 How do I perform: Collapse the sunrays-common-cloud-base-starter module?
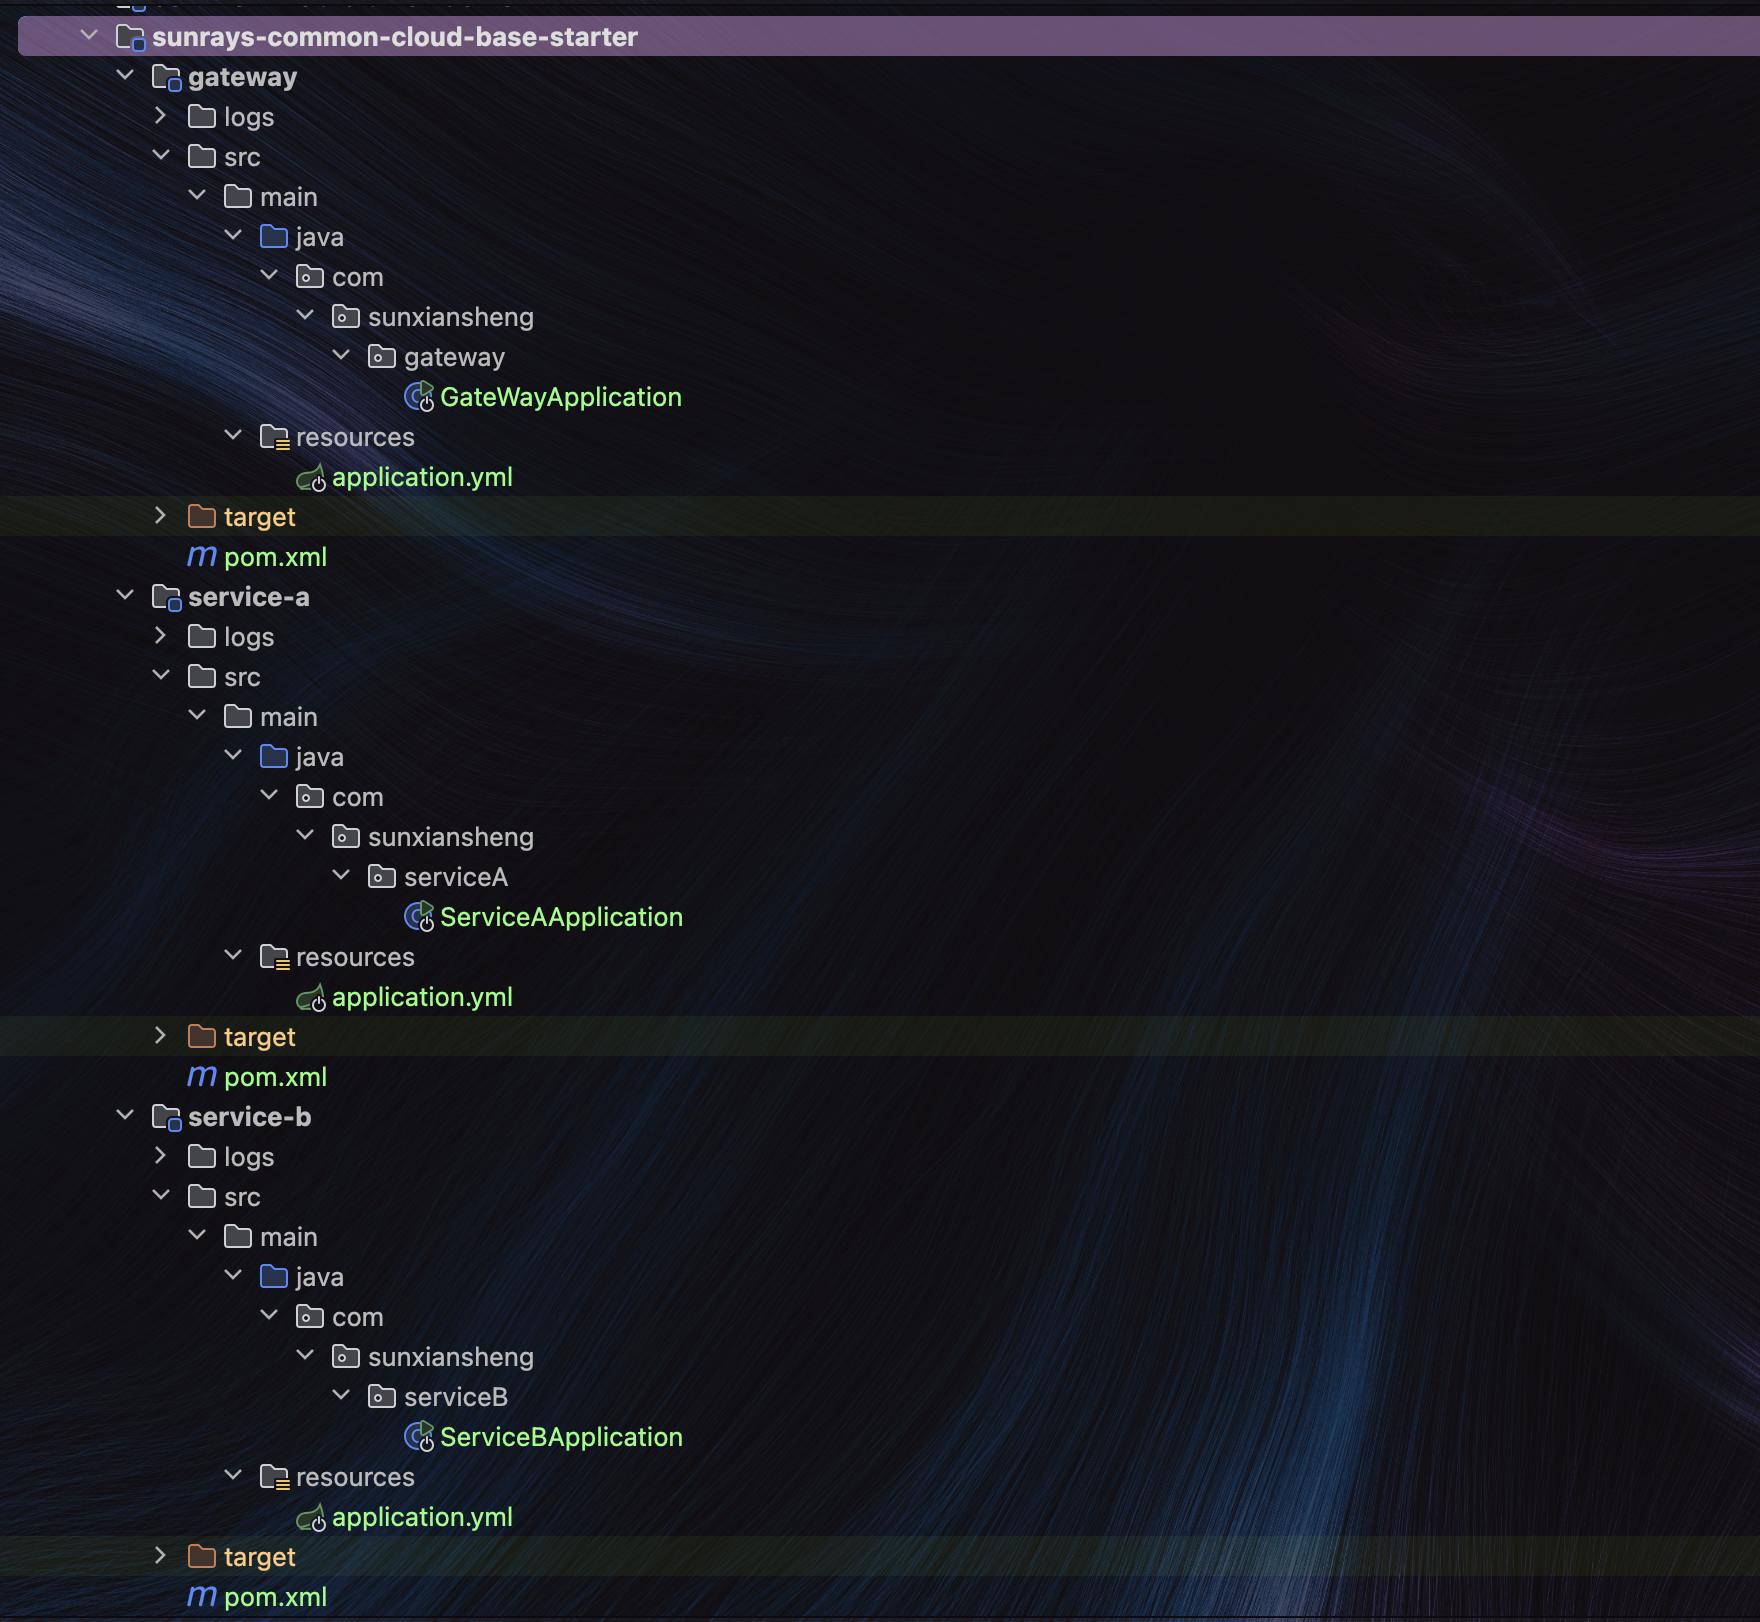click(x=89, y=36)
